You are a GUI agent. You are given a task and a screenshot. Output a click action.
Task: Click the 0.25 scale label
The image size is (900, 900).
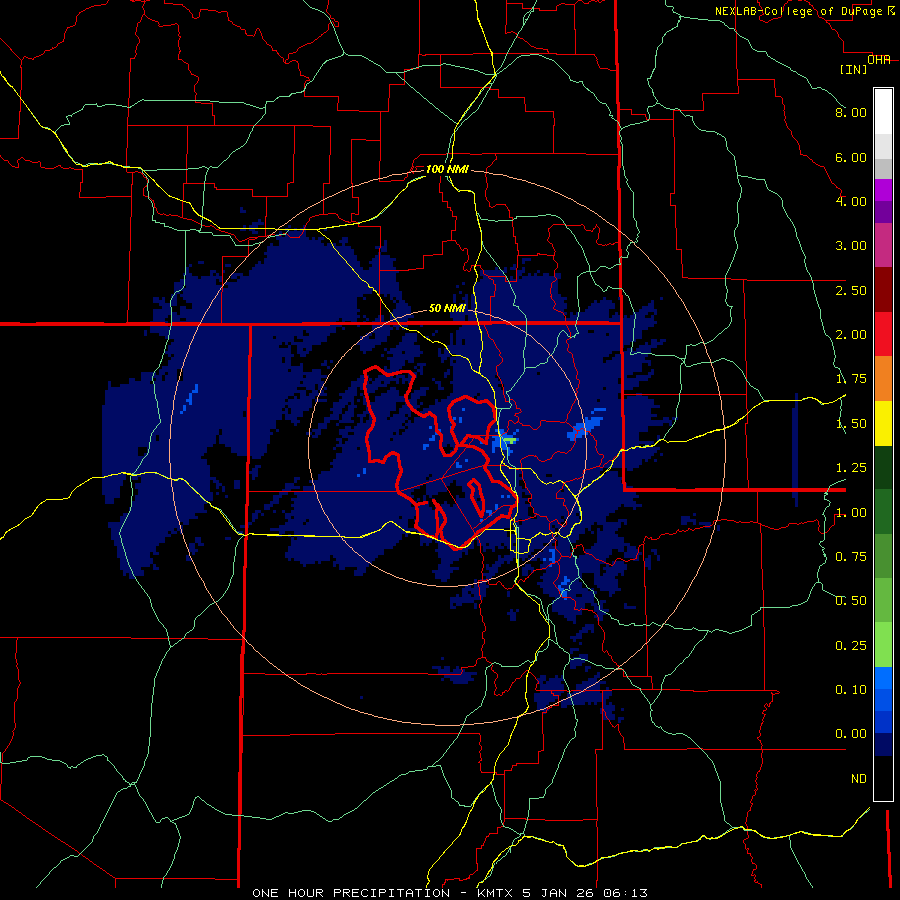pos(851,646)
